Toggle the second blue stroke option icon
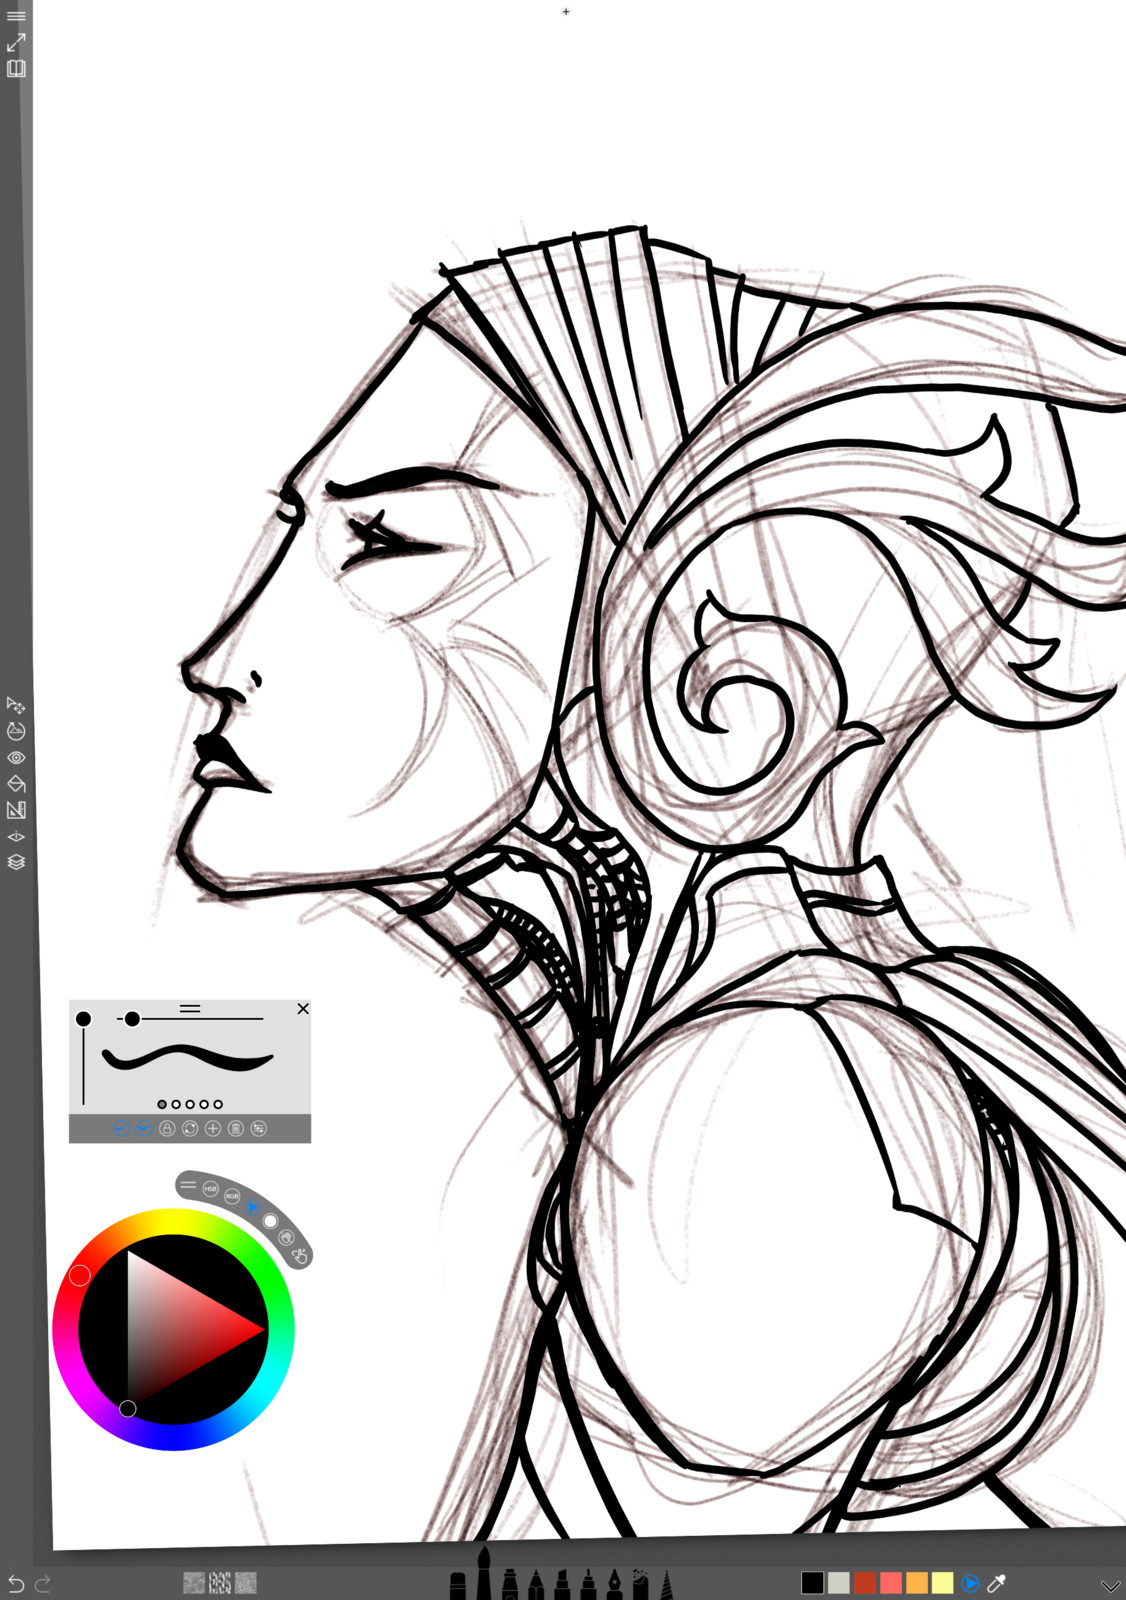Screen dimensions: 1126x1600 coord(144,1128)
